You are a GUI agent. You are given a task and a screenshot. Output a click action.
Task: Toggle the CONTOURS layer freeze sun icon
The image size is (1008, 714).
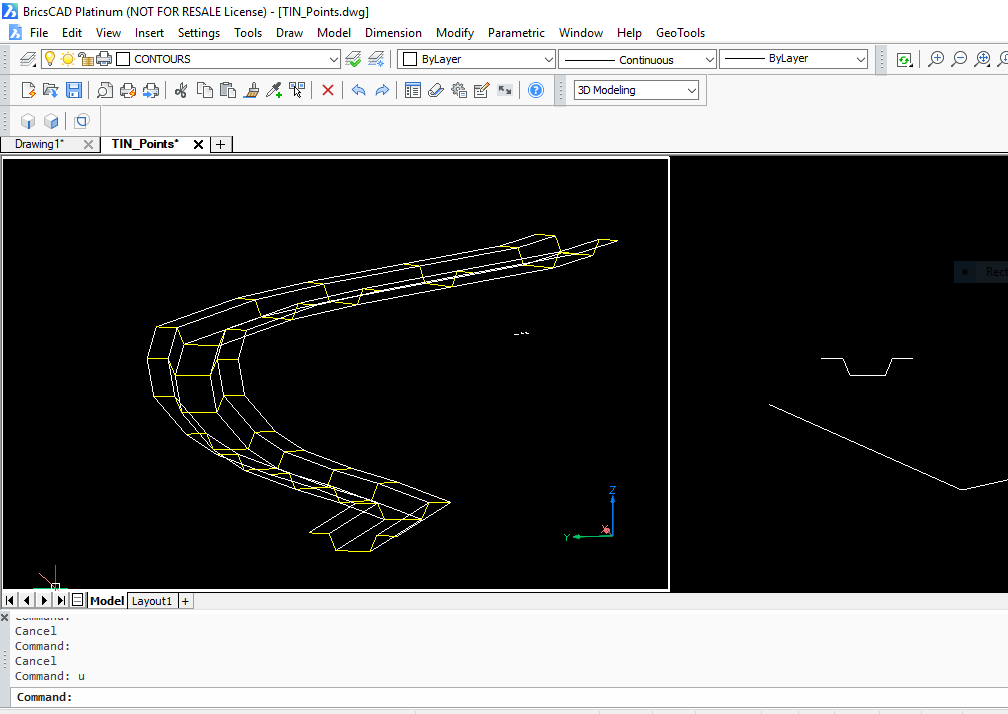[x=67, y=59]
